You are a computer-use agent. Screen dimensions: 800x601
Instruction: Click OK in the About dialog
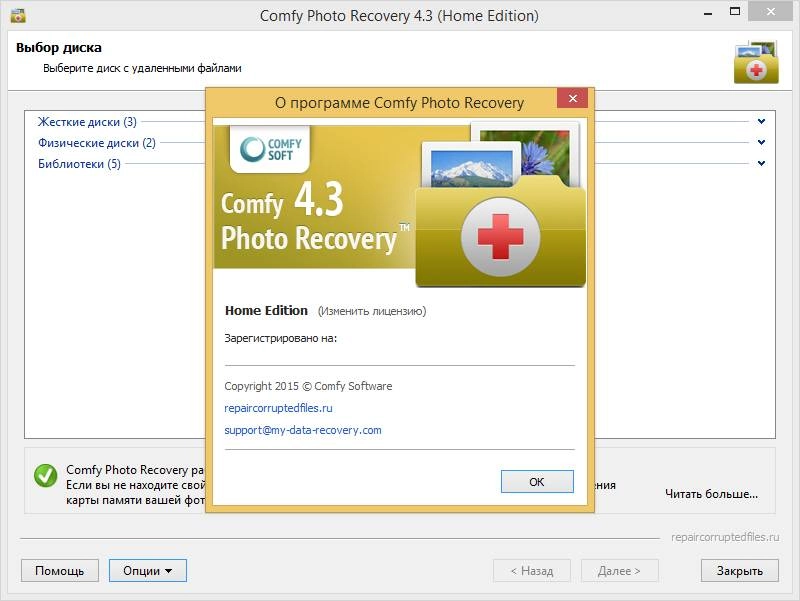(x=537, y=482)
